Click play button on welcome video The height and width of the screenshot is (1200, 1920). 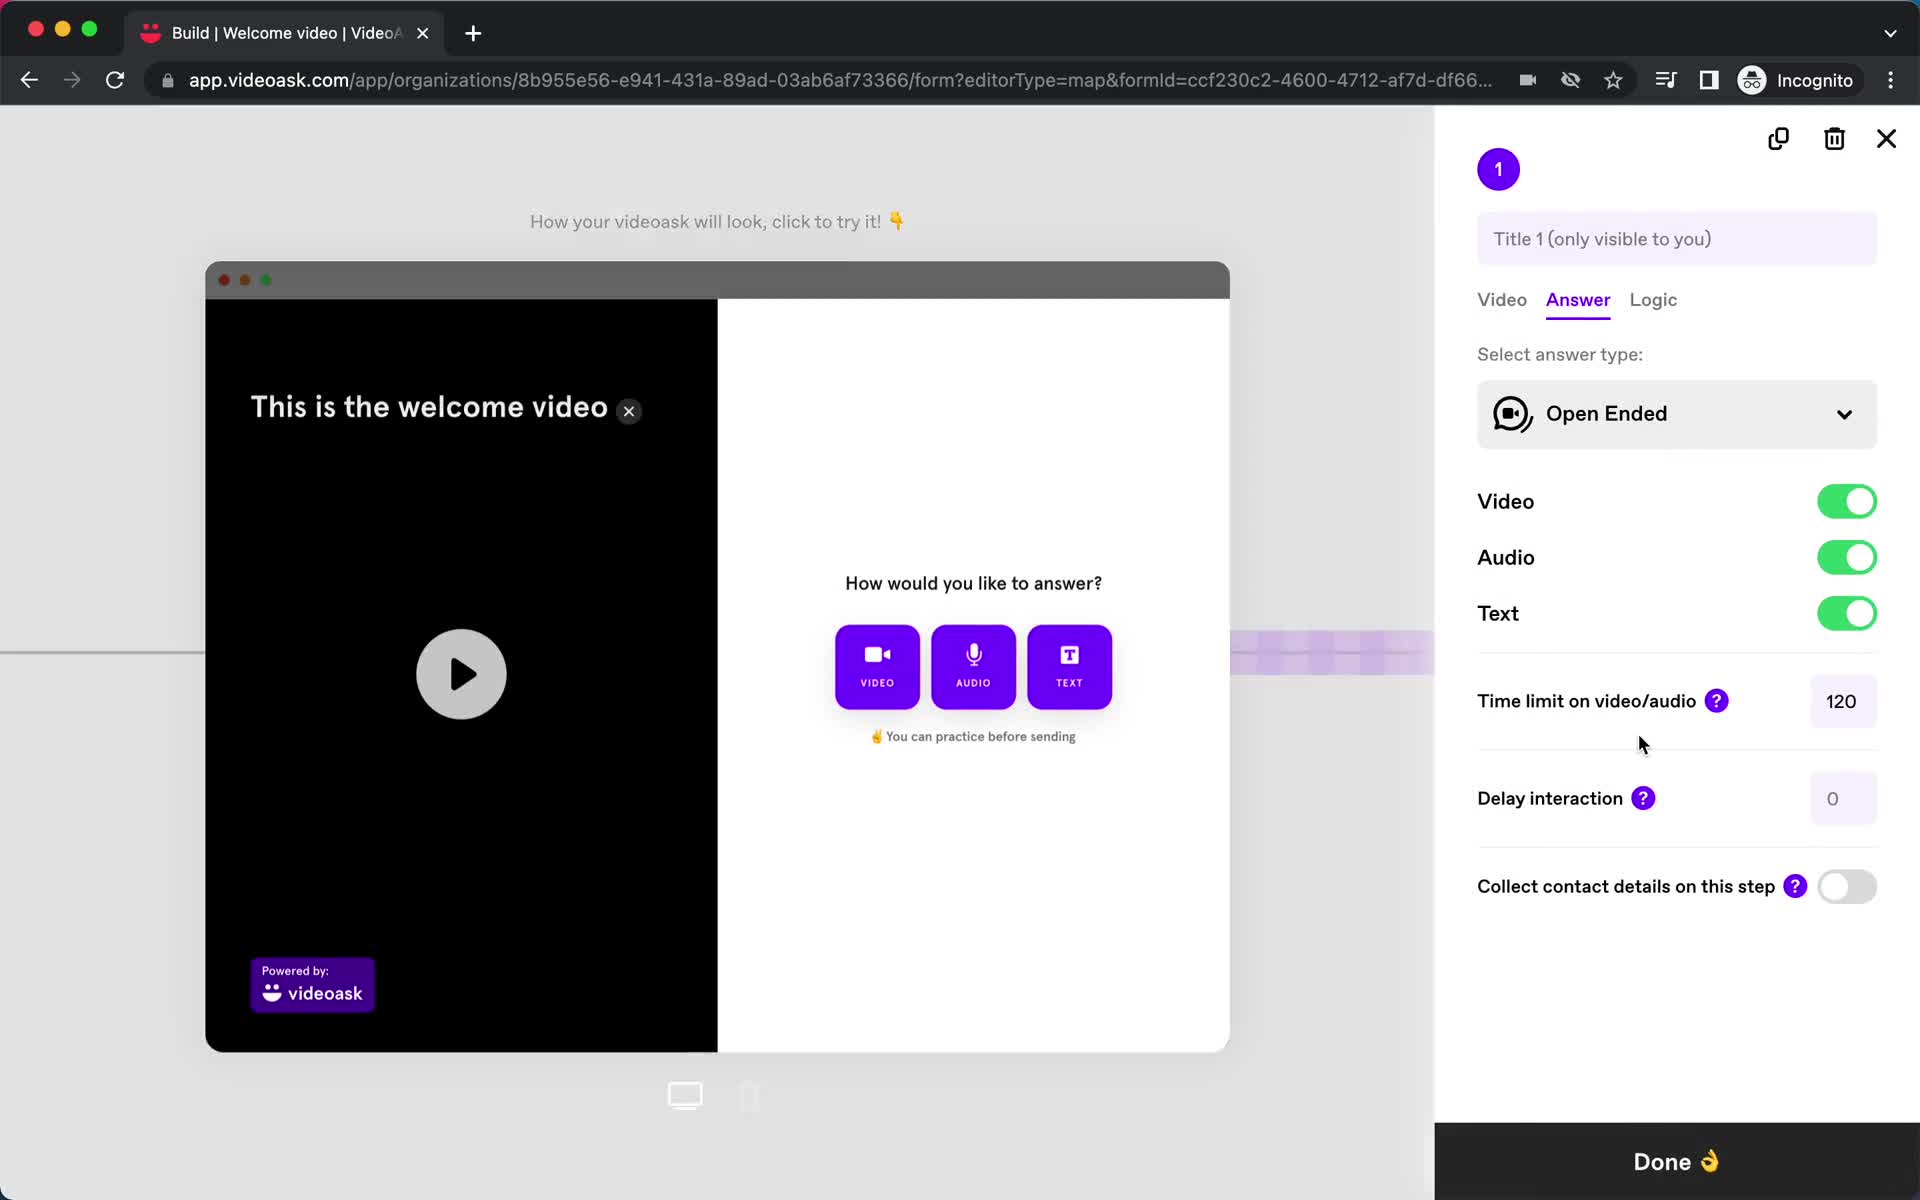462,675
